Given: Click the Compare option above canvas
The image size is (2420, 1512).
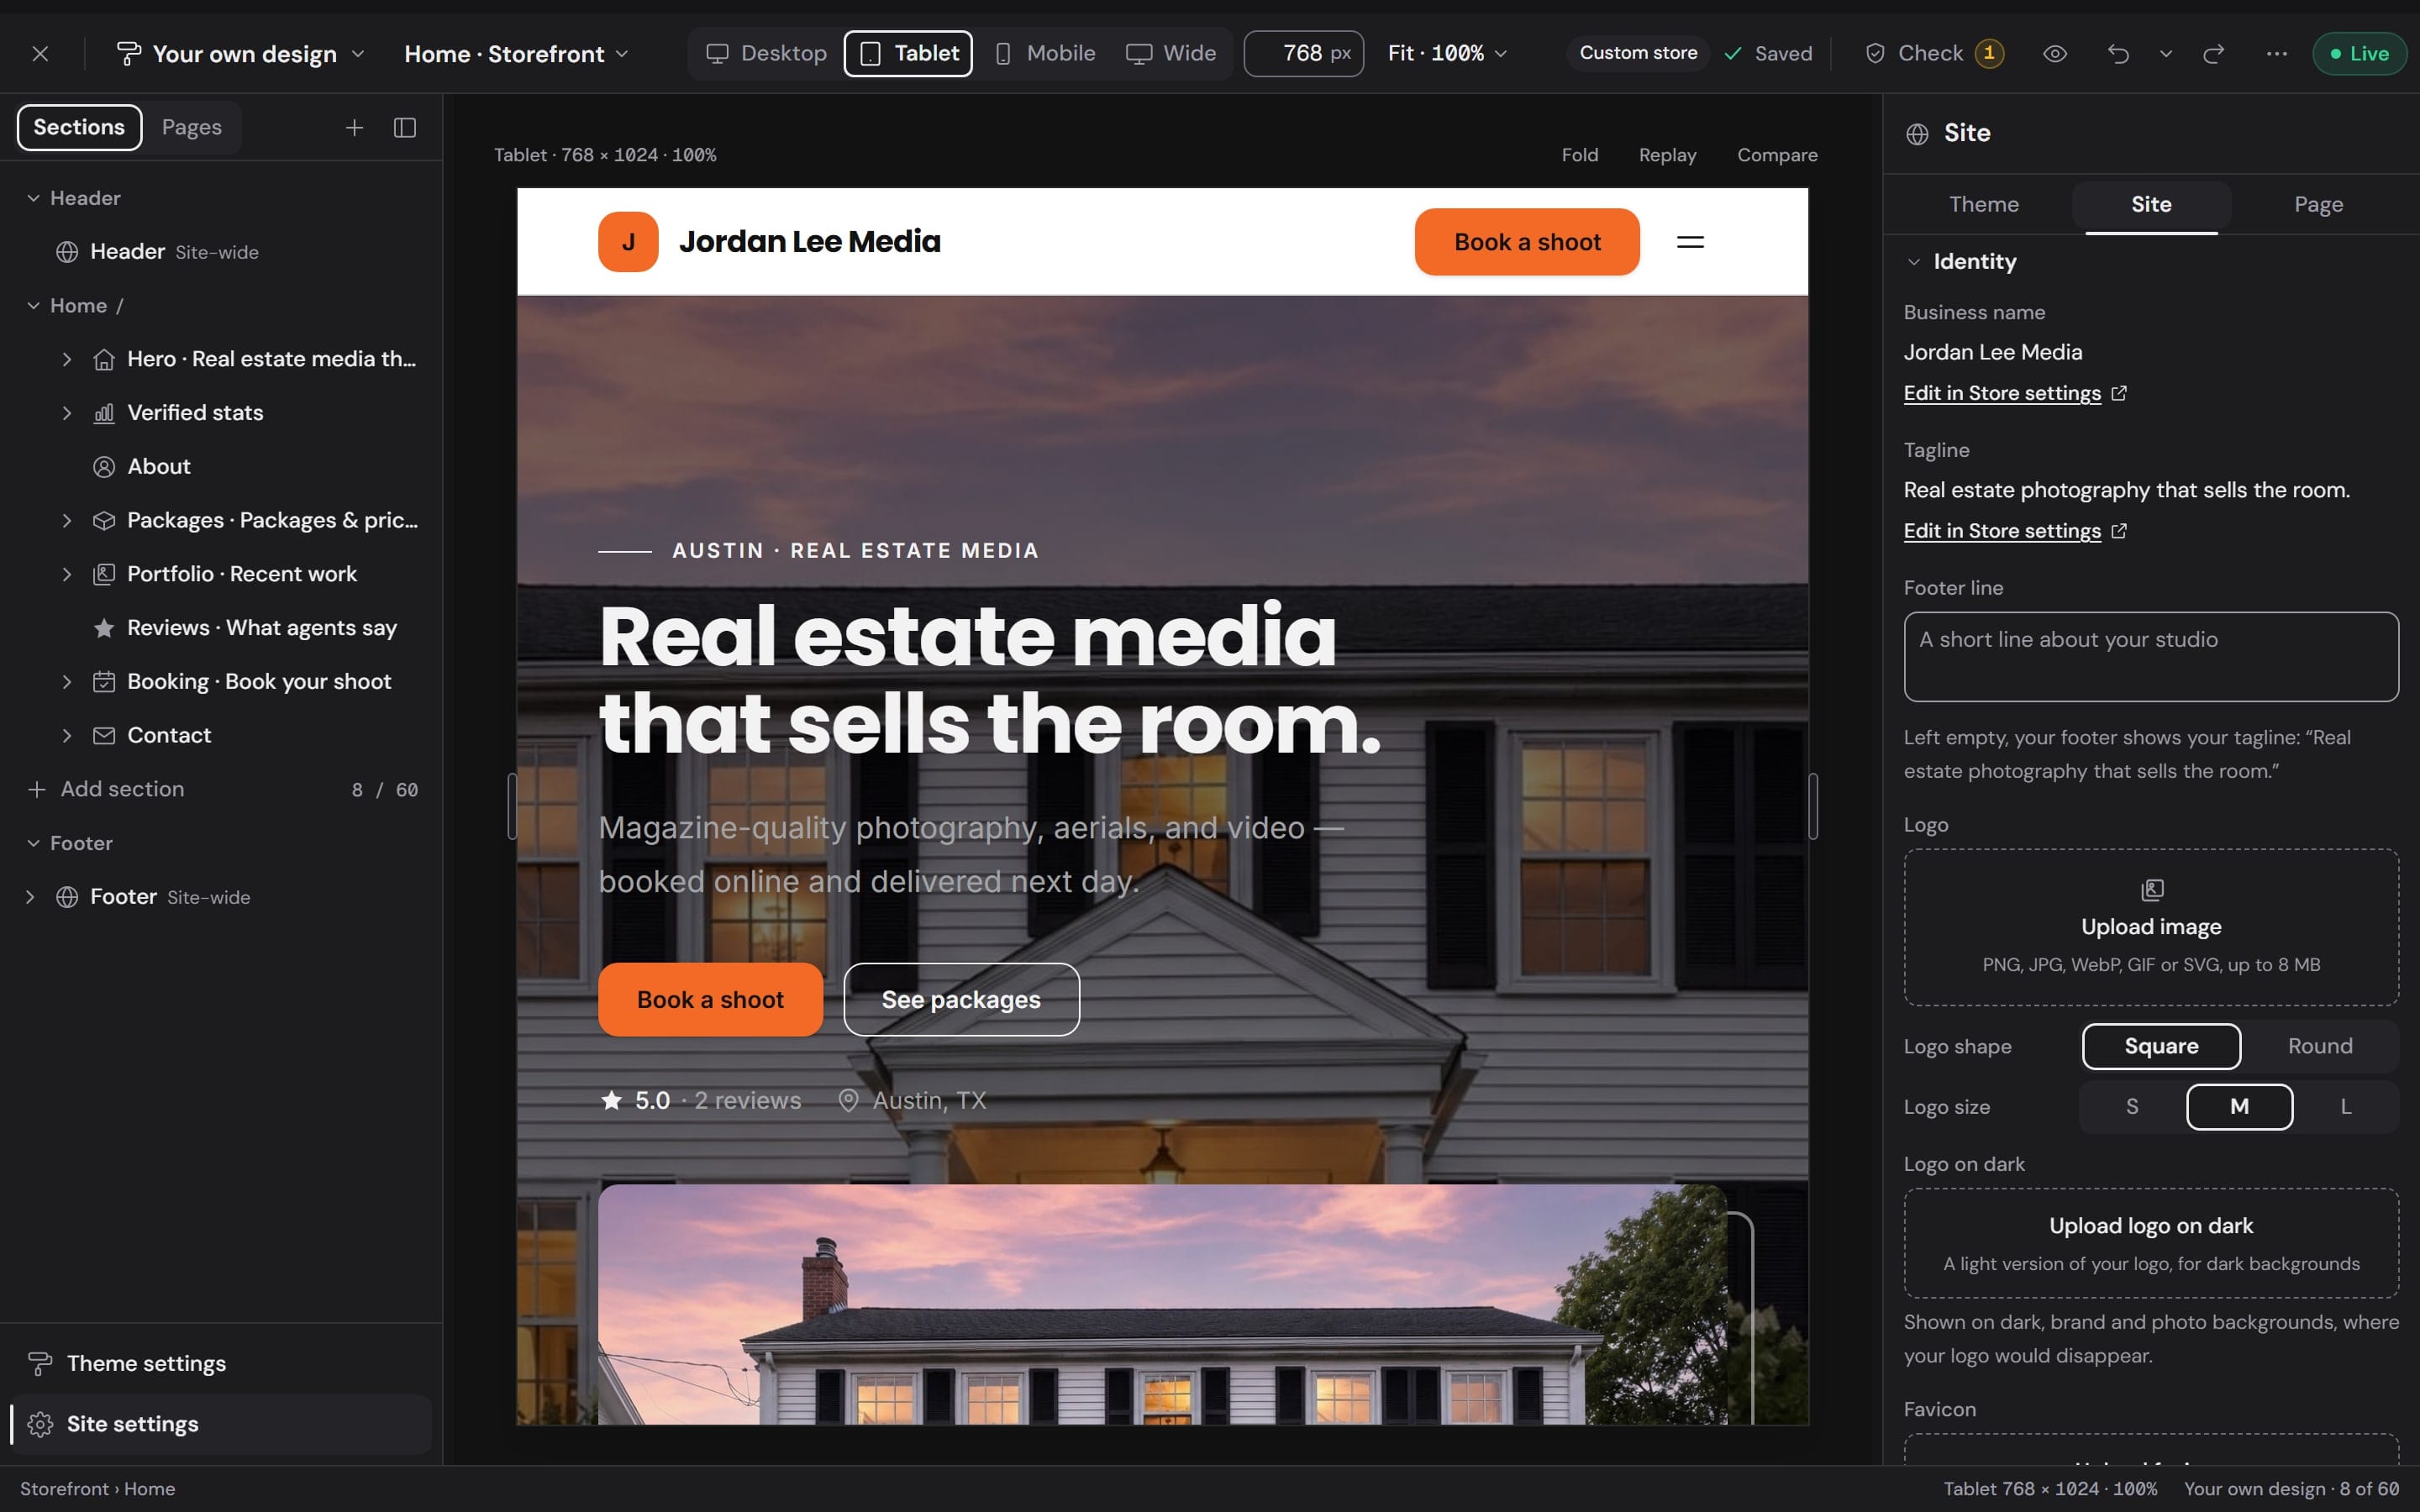Looking at the screenshot, I should [x=1777, y=155].
